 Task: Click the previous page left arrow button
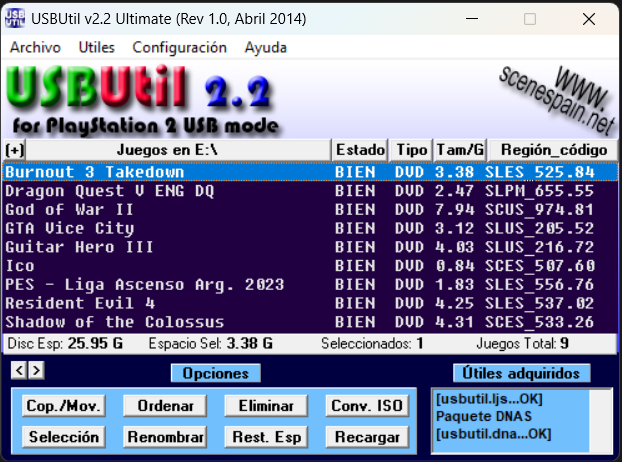tap(19, 370)
